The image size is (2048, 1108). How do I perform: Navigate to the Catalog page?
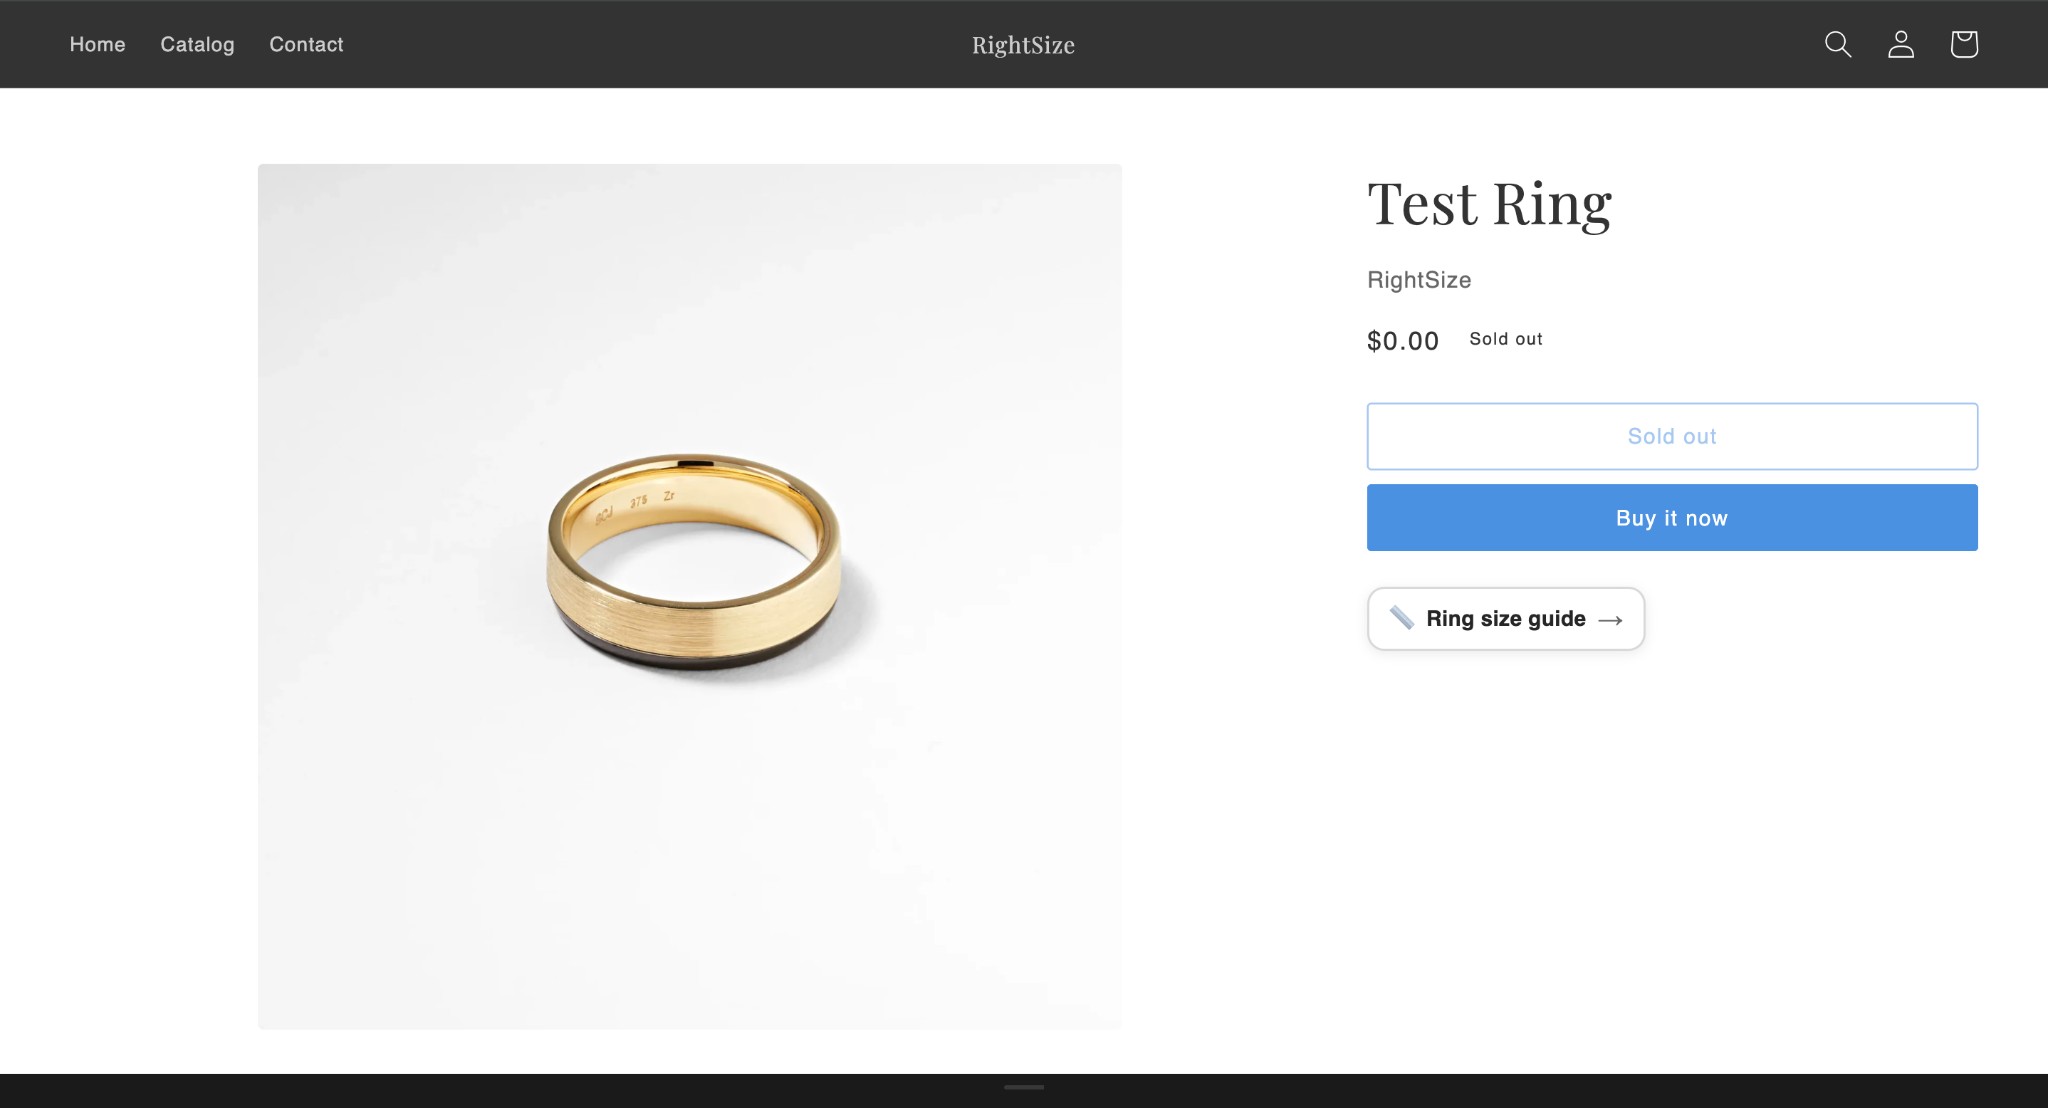pos(197,44)
